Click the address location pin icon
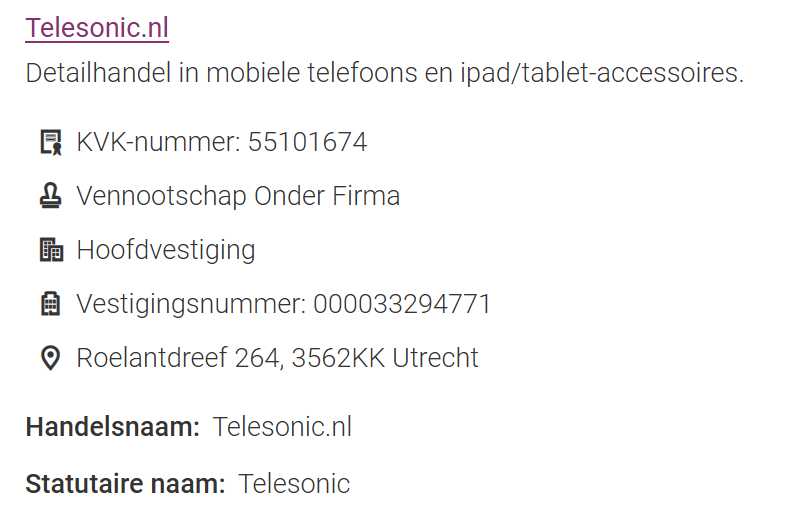 click(x=50, y=358)
